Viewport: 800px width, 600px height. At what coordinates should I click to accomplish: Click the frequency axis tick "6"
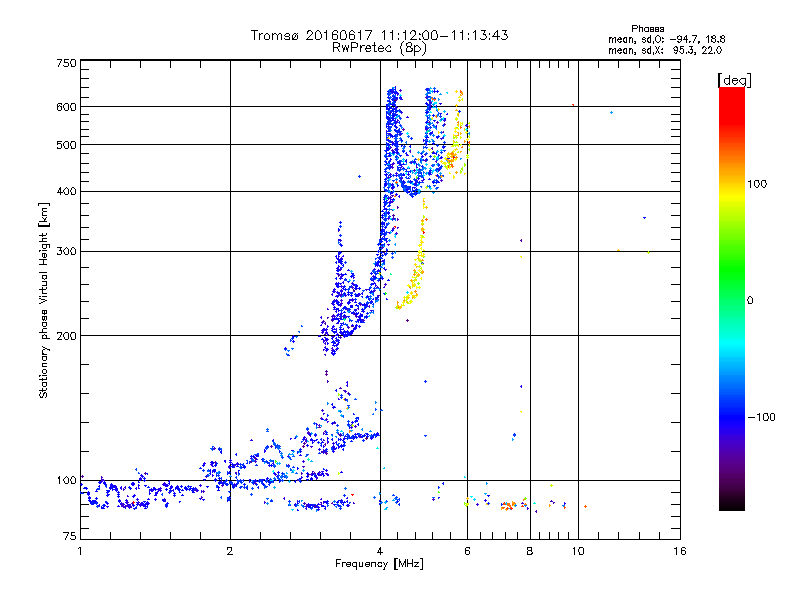[467, 551]
